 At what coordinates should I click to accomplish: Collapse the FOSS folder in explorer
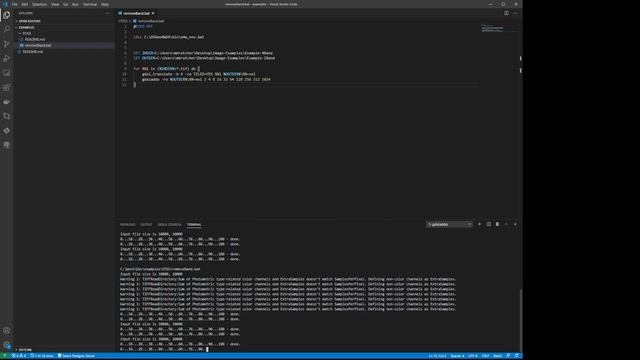pyautogui.click(x=27, y=33)
